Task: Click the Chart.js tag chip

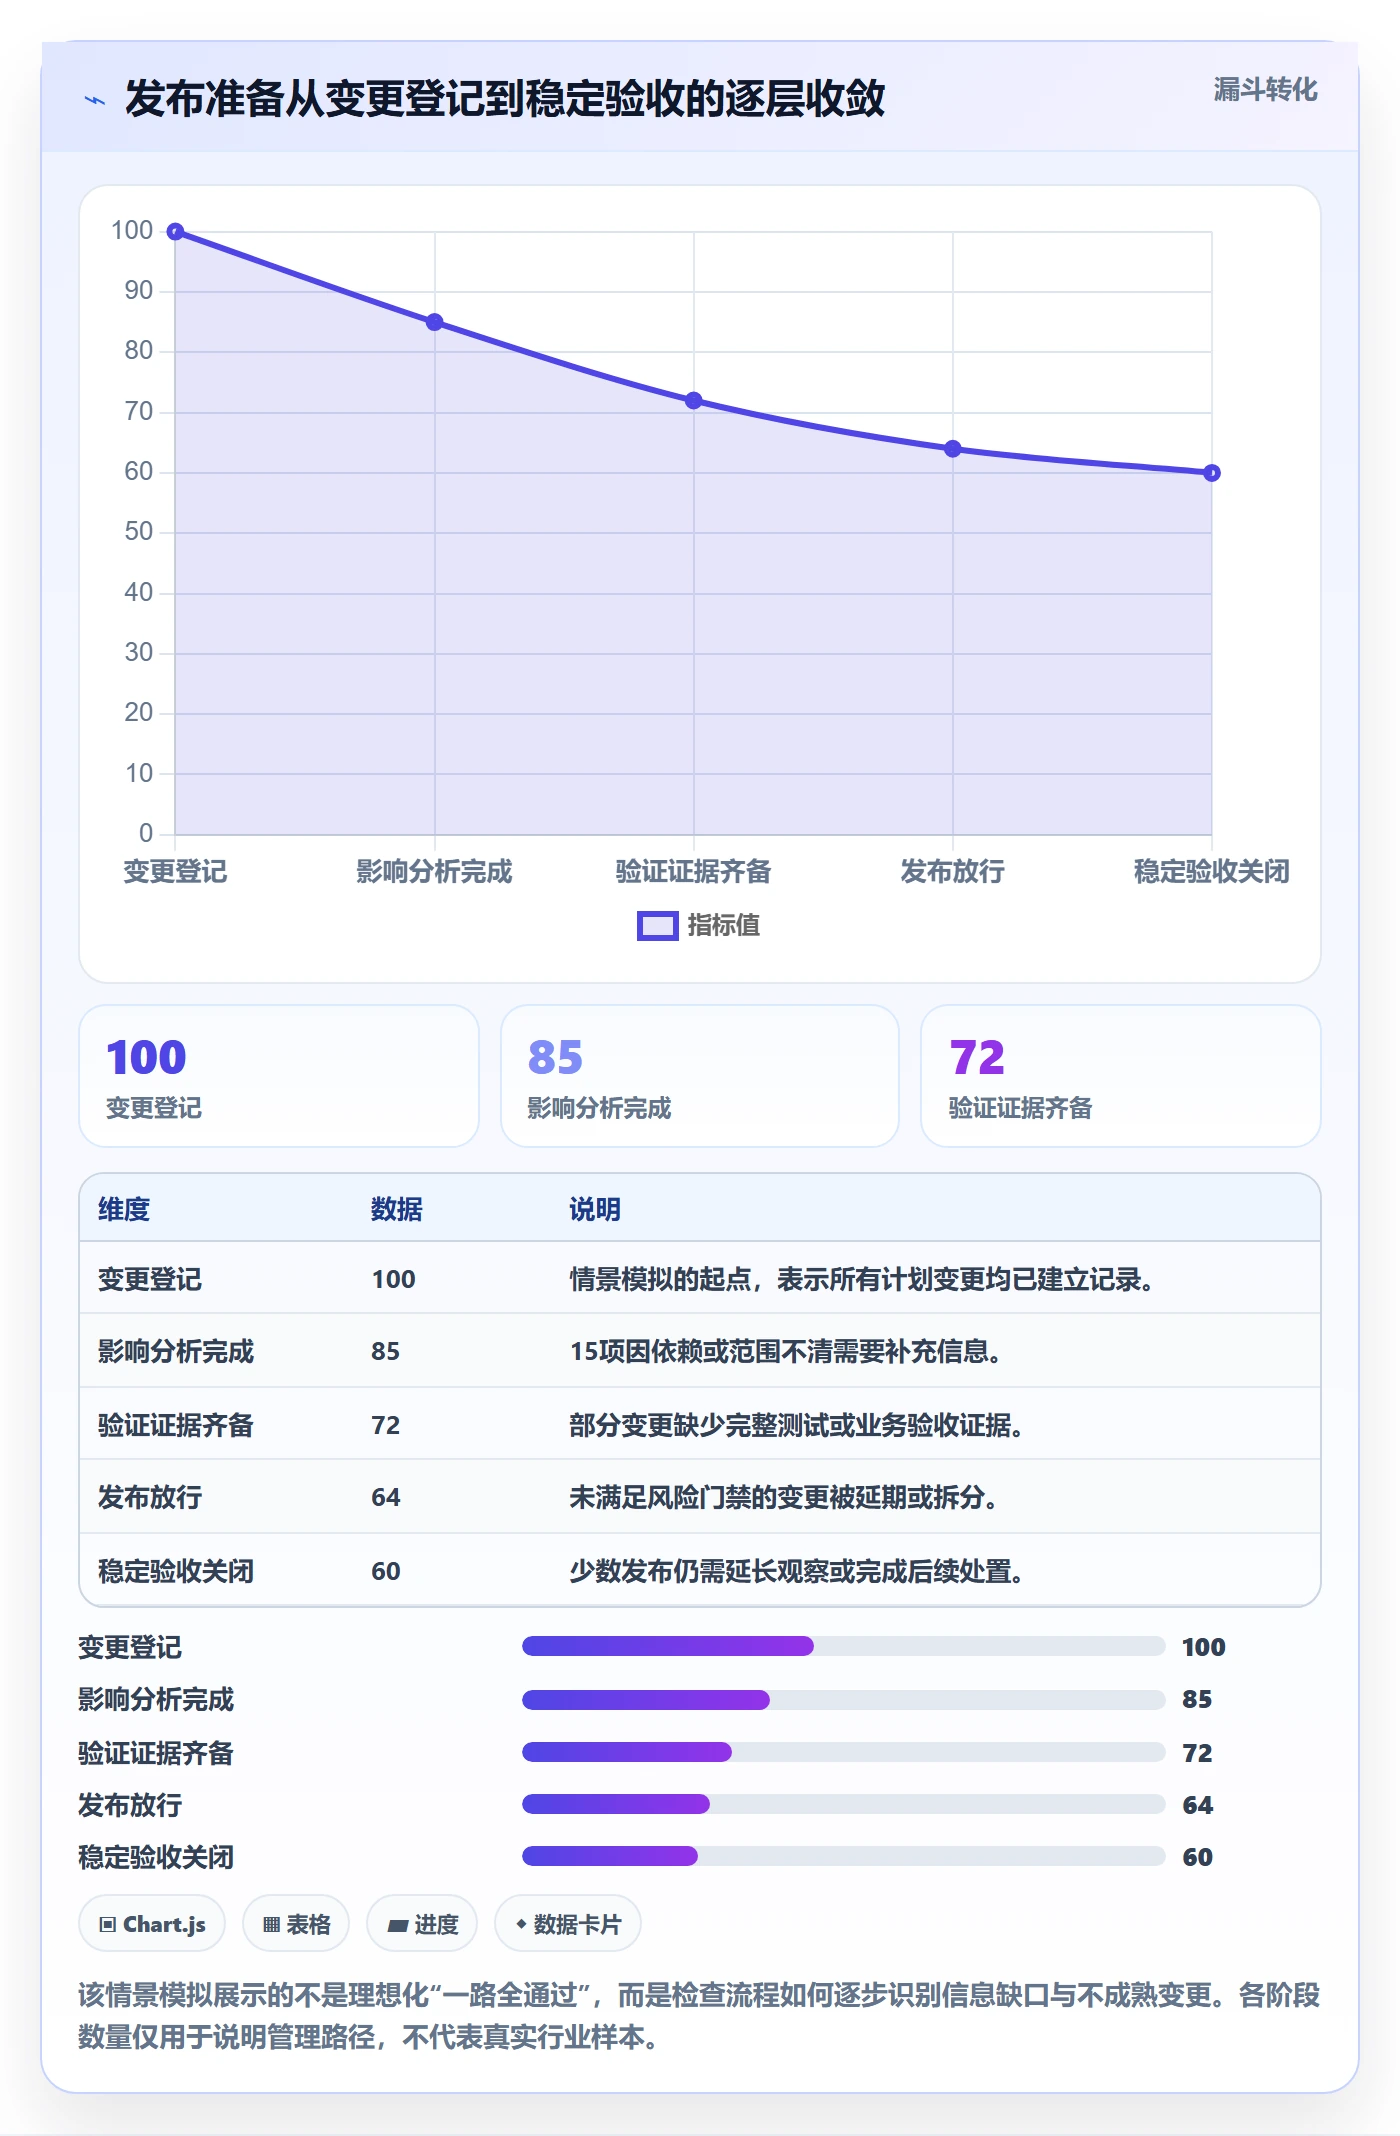Action: (152, 1924)
